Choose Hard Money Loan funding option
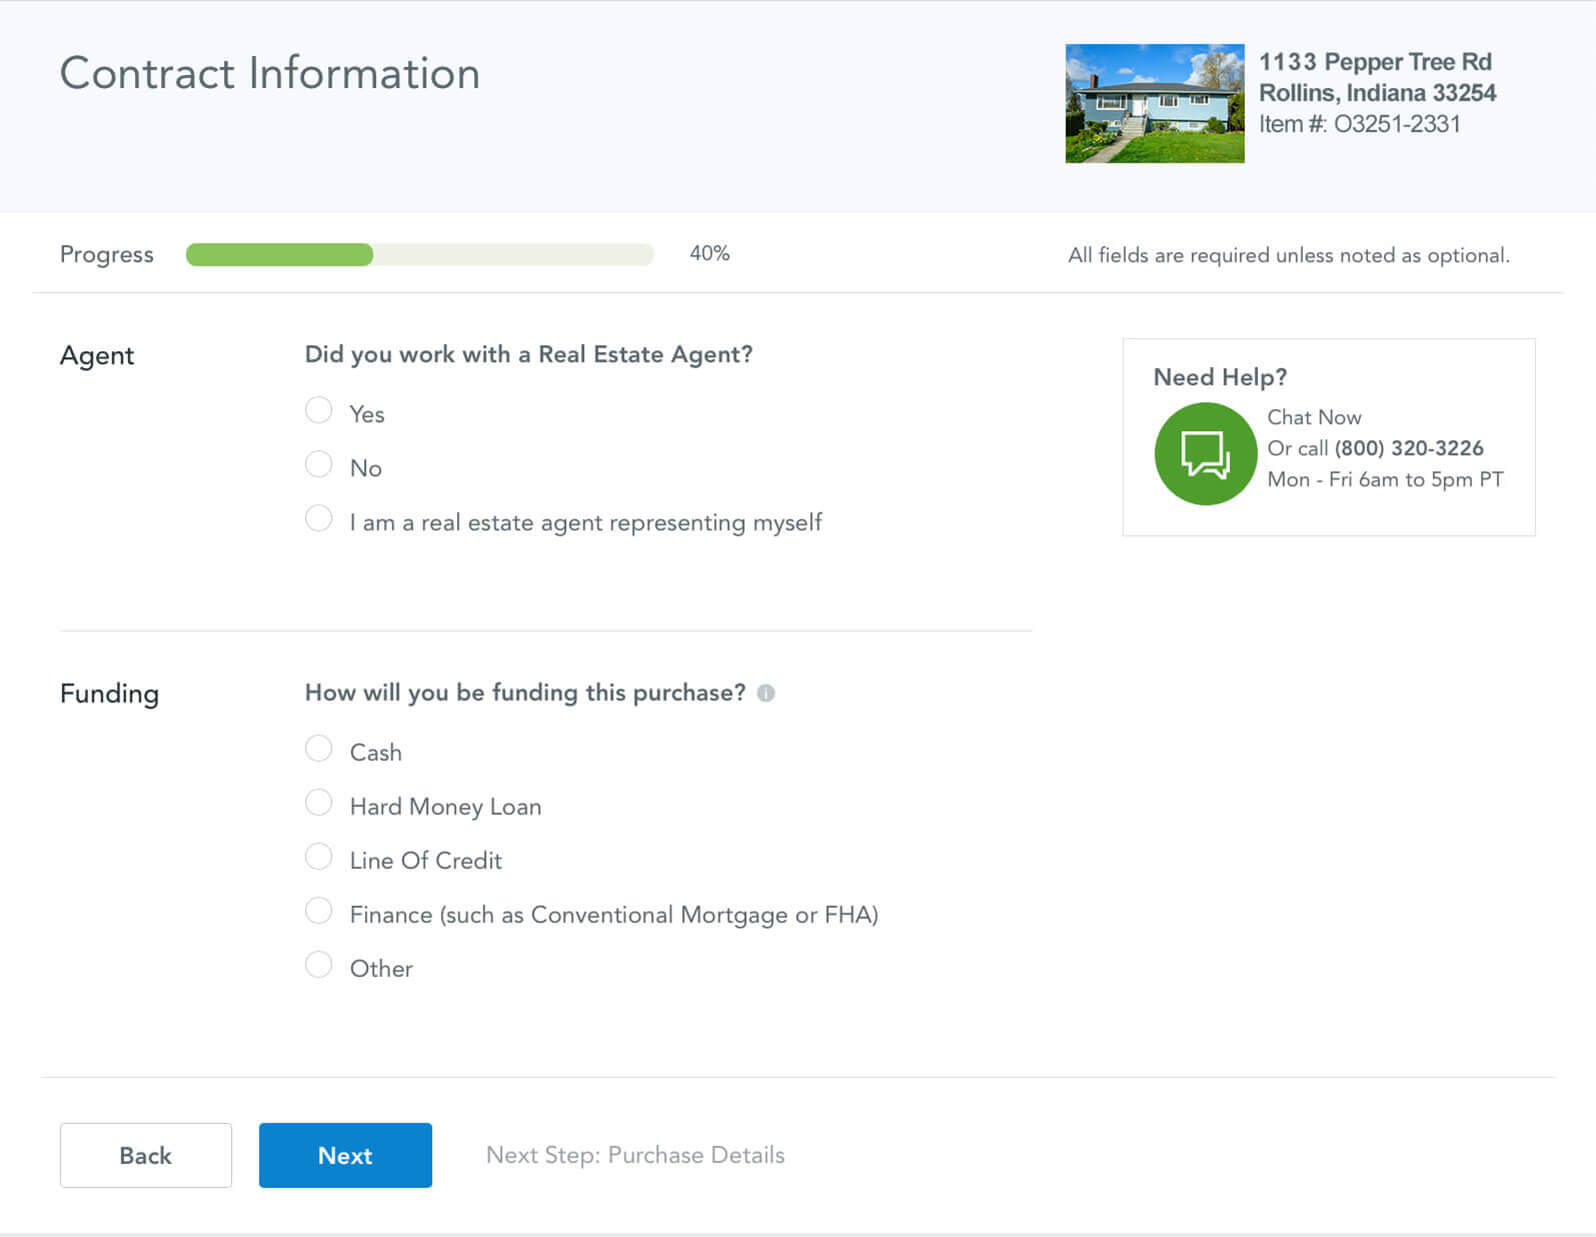1596x1237 pixels. tap(319, 803)
